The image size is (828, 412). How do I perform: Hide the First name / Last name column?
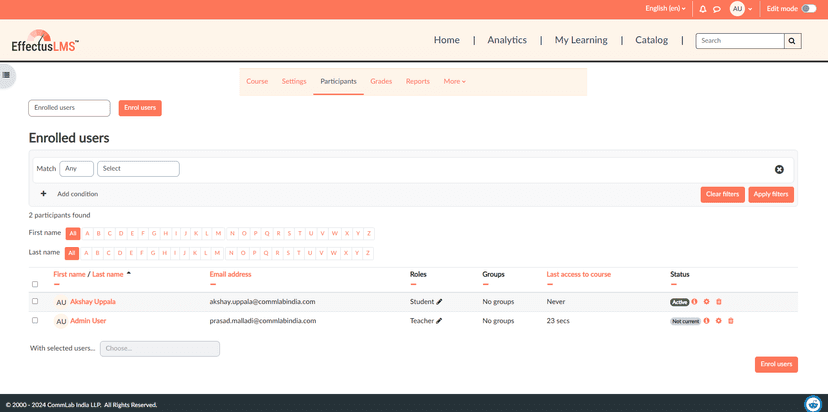[x=57, y=284]
